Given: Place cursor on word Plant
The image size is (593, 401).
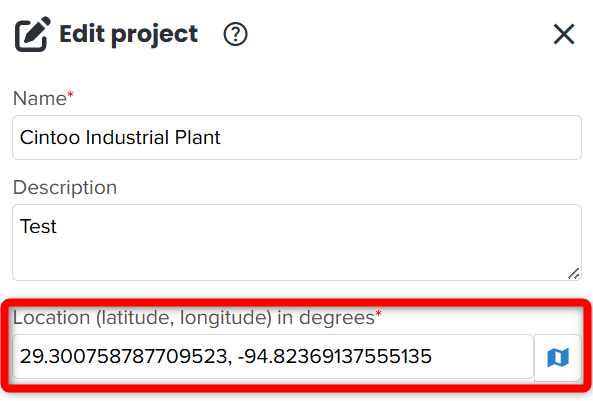Looking at the screenshot, I should [197, 137].
